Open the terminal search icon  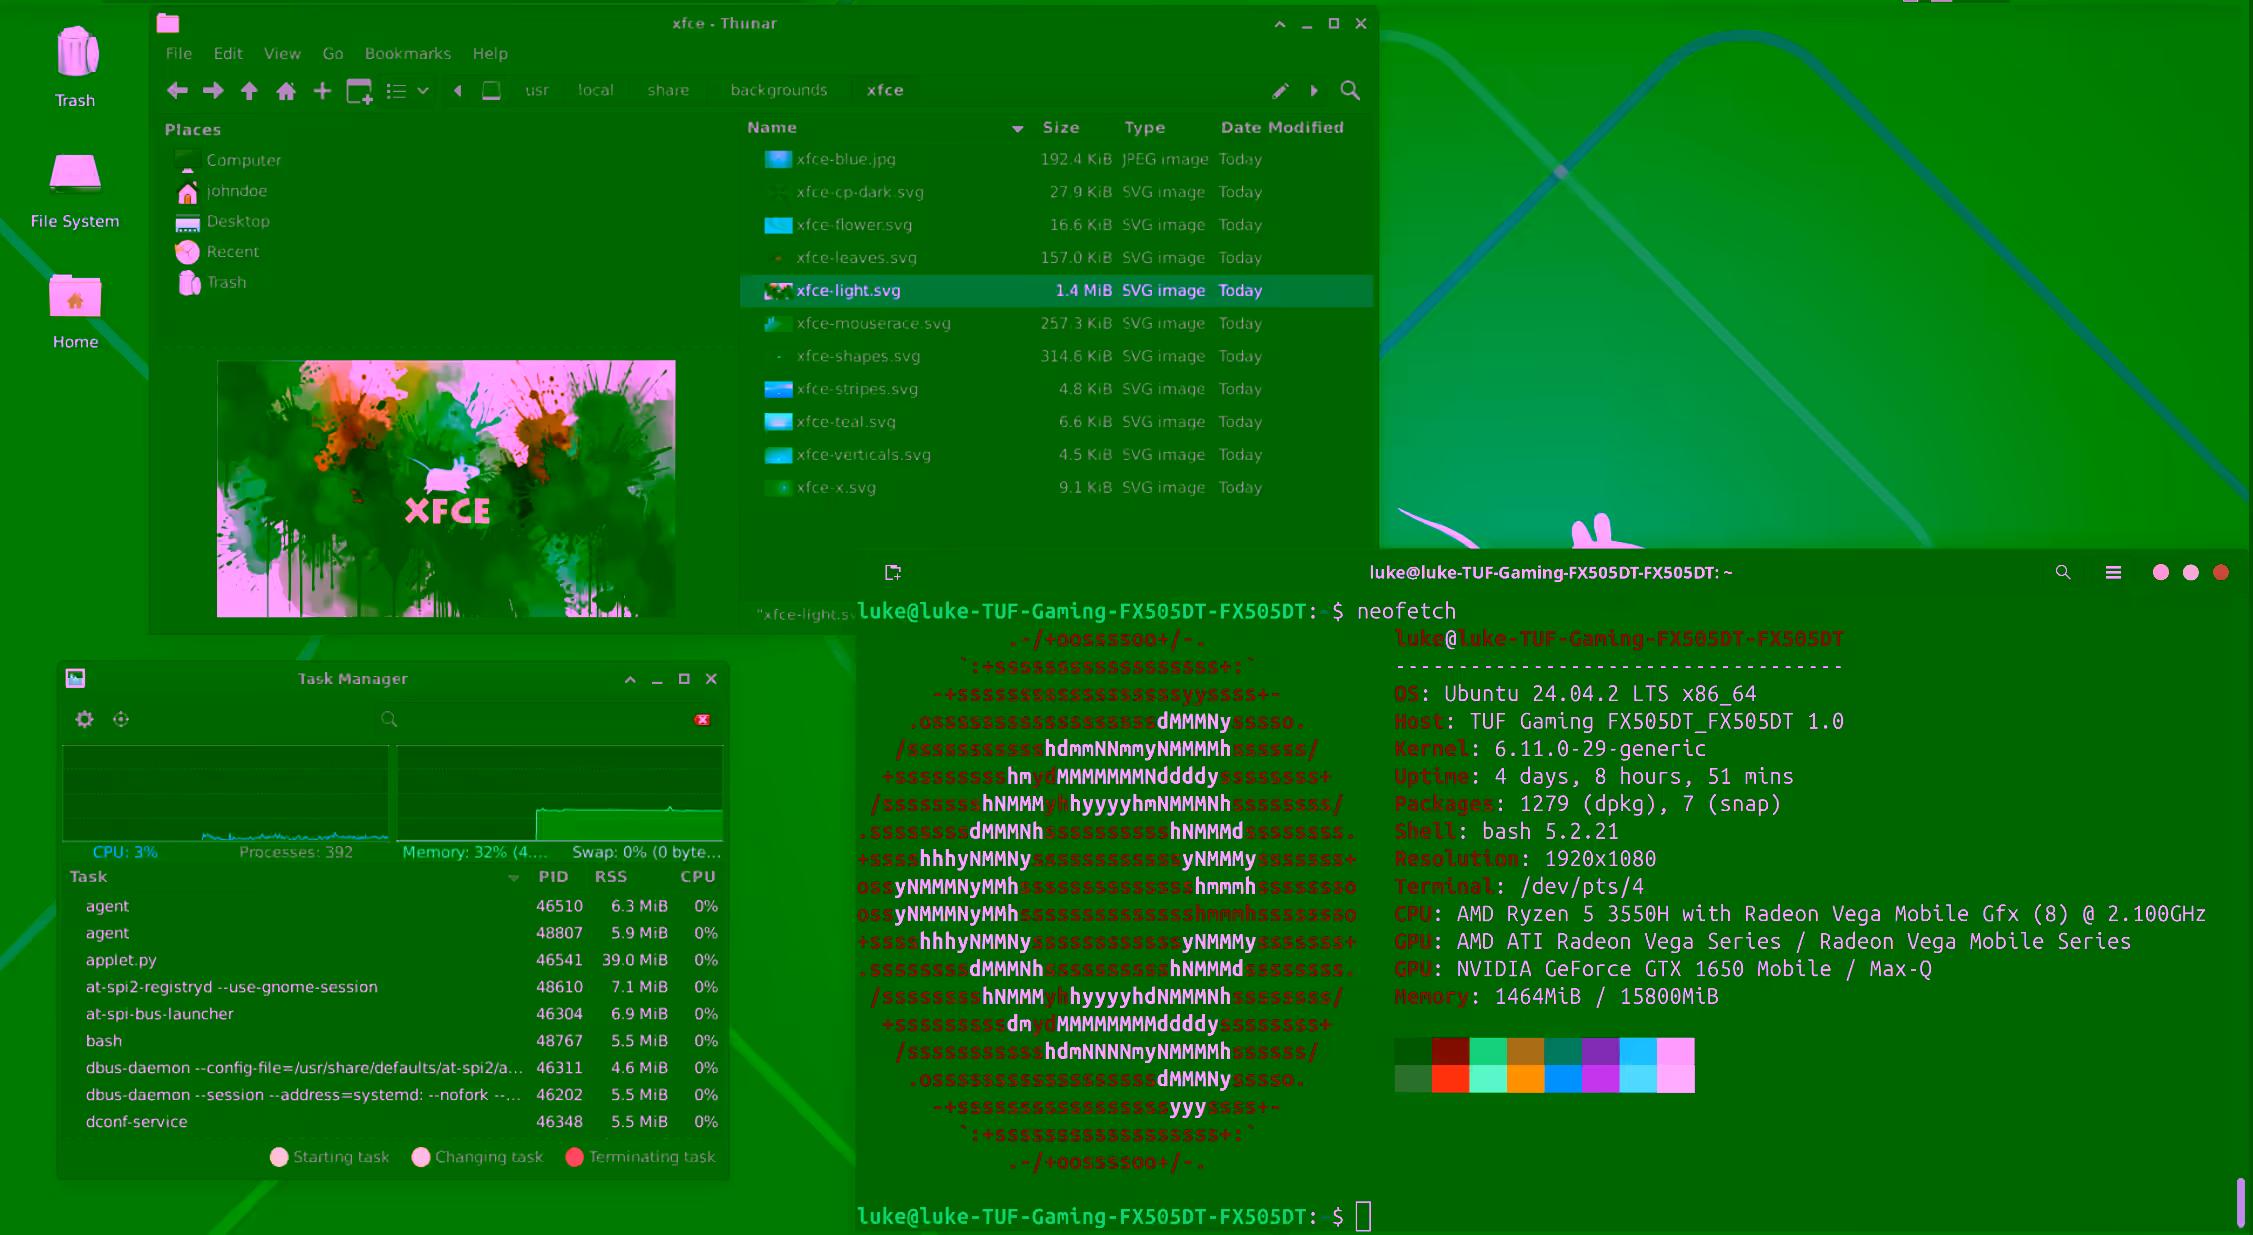pyautogui.click(x=2064, y=572)
